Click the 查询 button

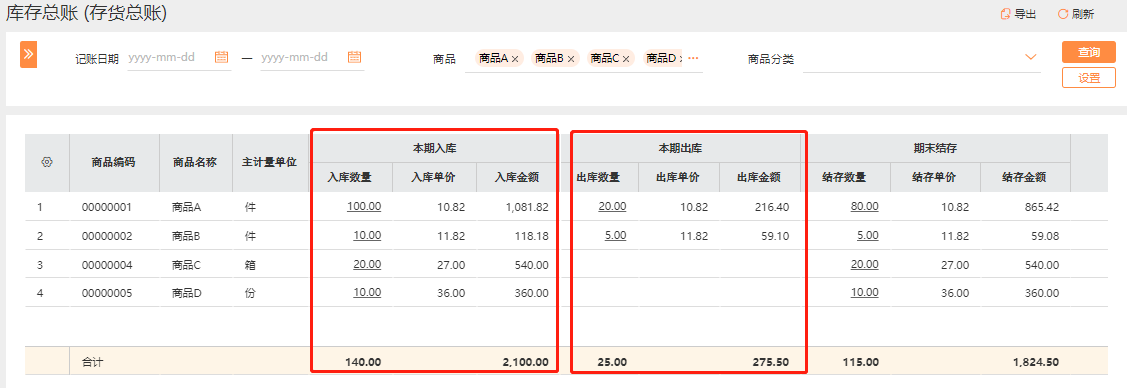click(x=1089, y=52)
